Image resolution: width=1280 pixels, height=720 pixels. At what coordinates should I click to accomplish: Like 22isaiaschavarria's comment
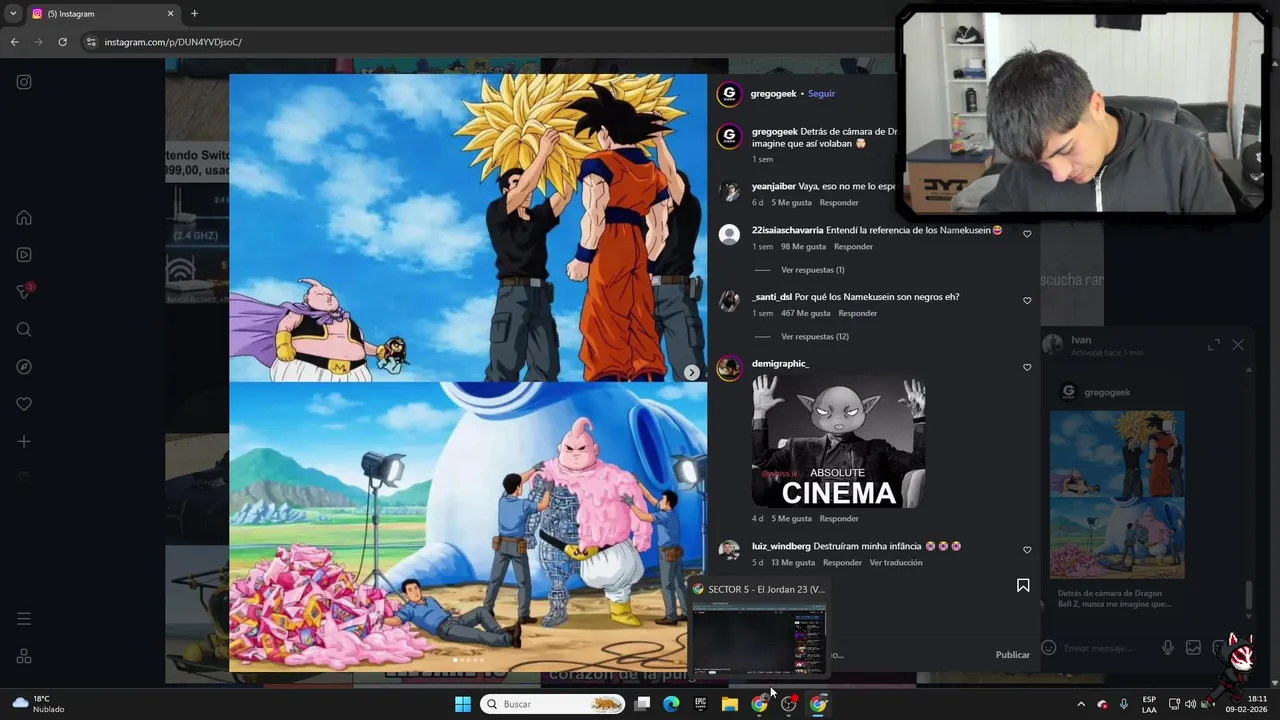click(1027, 234)
